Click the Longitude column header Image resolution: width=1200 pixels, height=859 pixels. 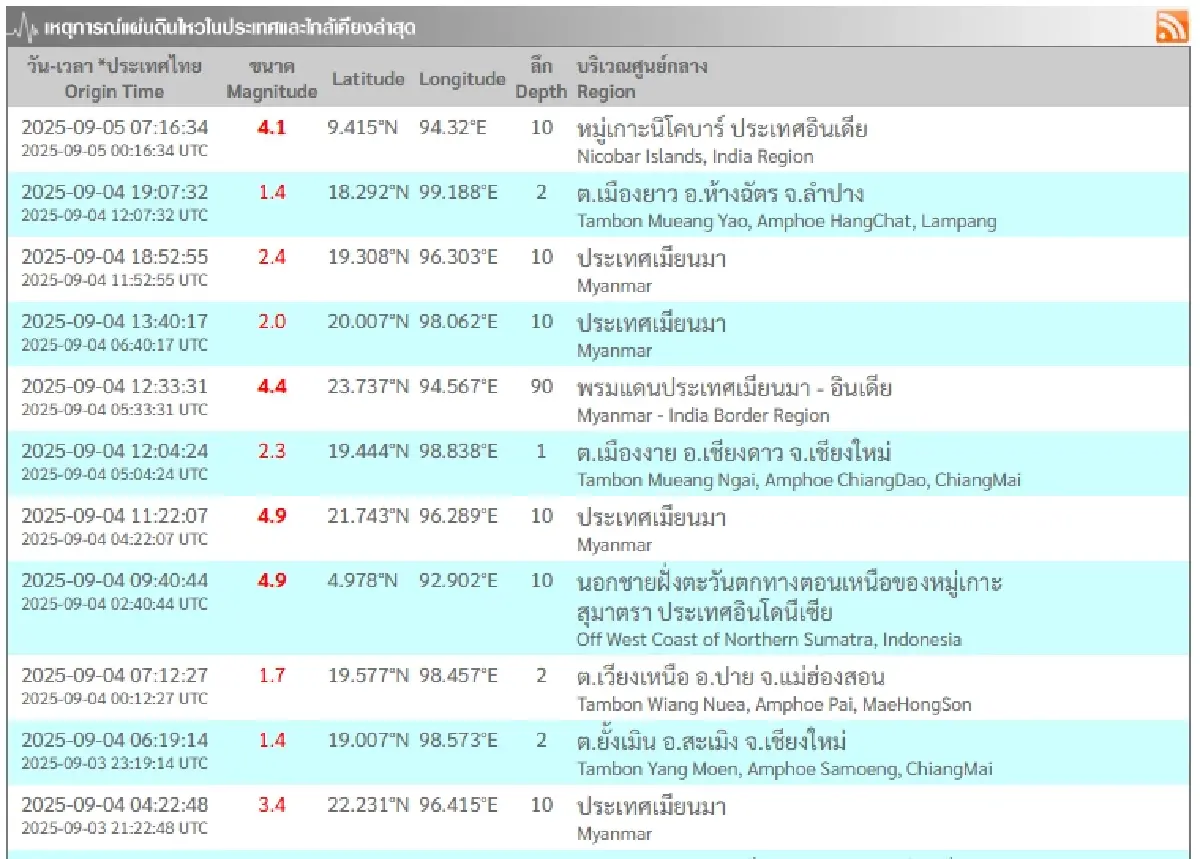461,79
